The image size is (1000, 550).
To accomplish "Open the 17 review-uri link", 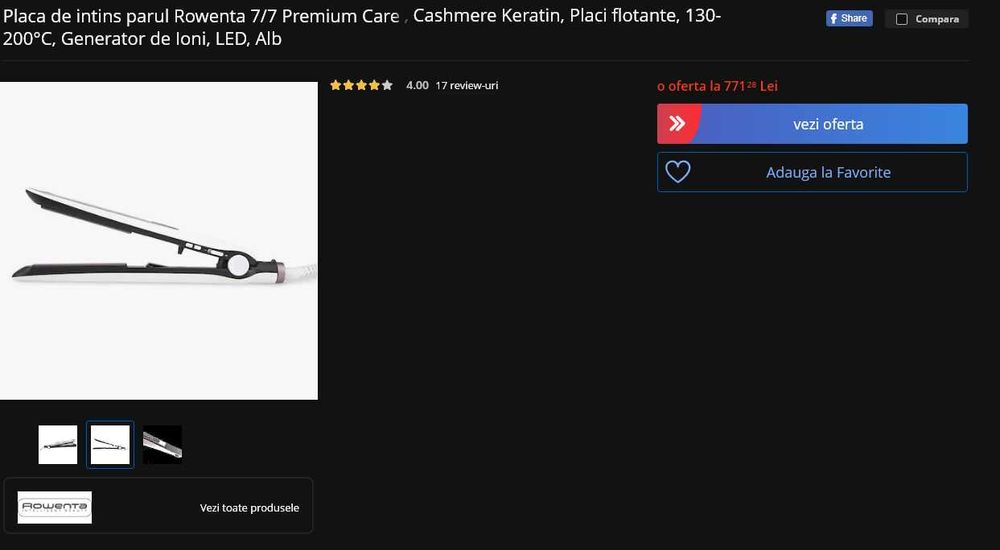I will (x=467, y=85).
